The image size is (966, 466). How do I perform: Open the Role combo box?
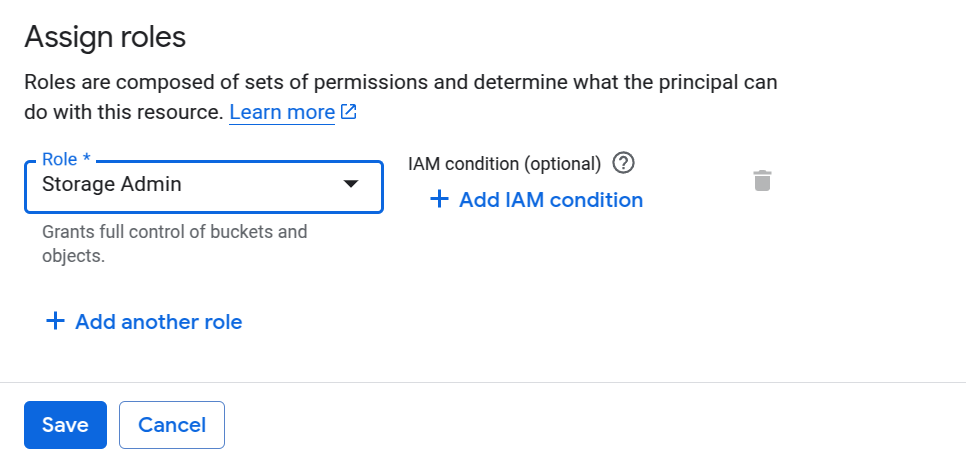pos(204,187)
